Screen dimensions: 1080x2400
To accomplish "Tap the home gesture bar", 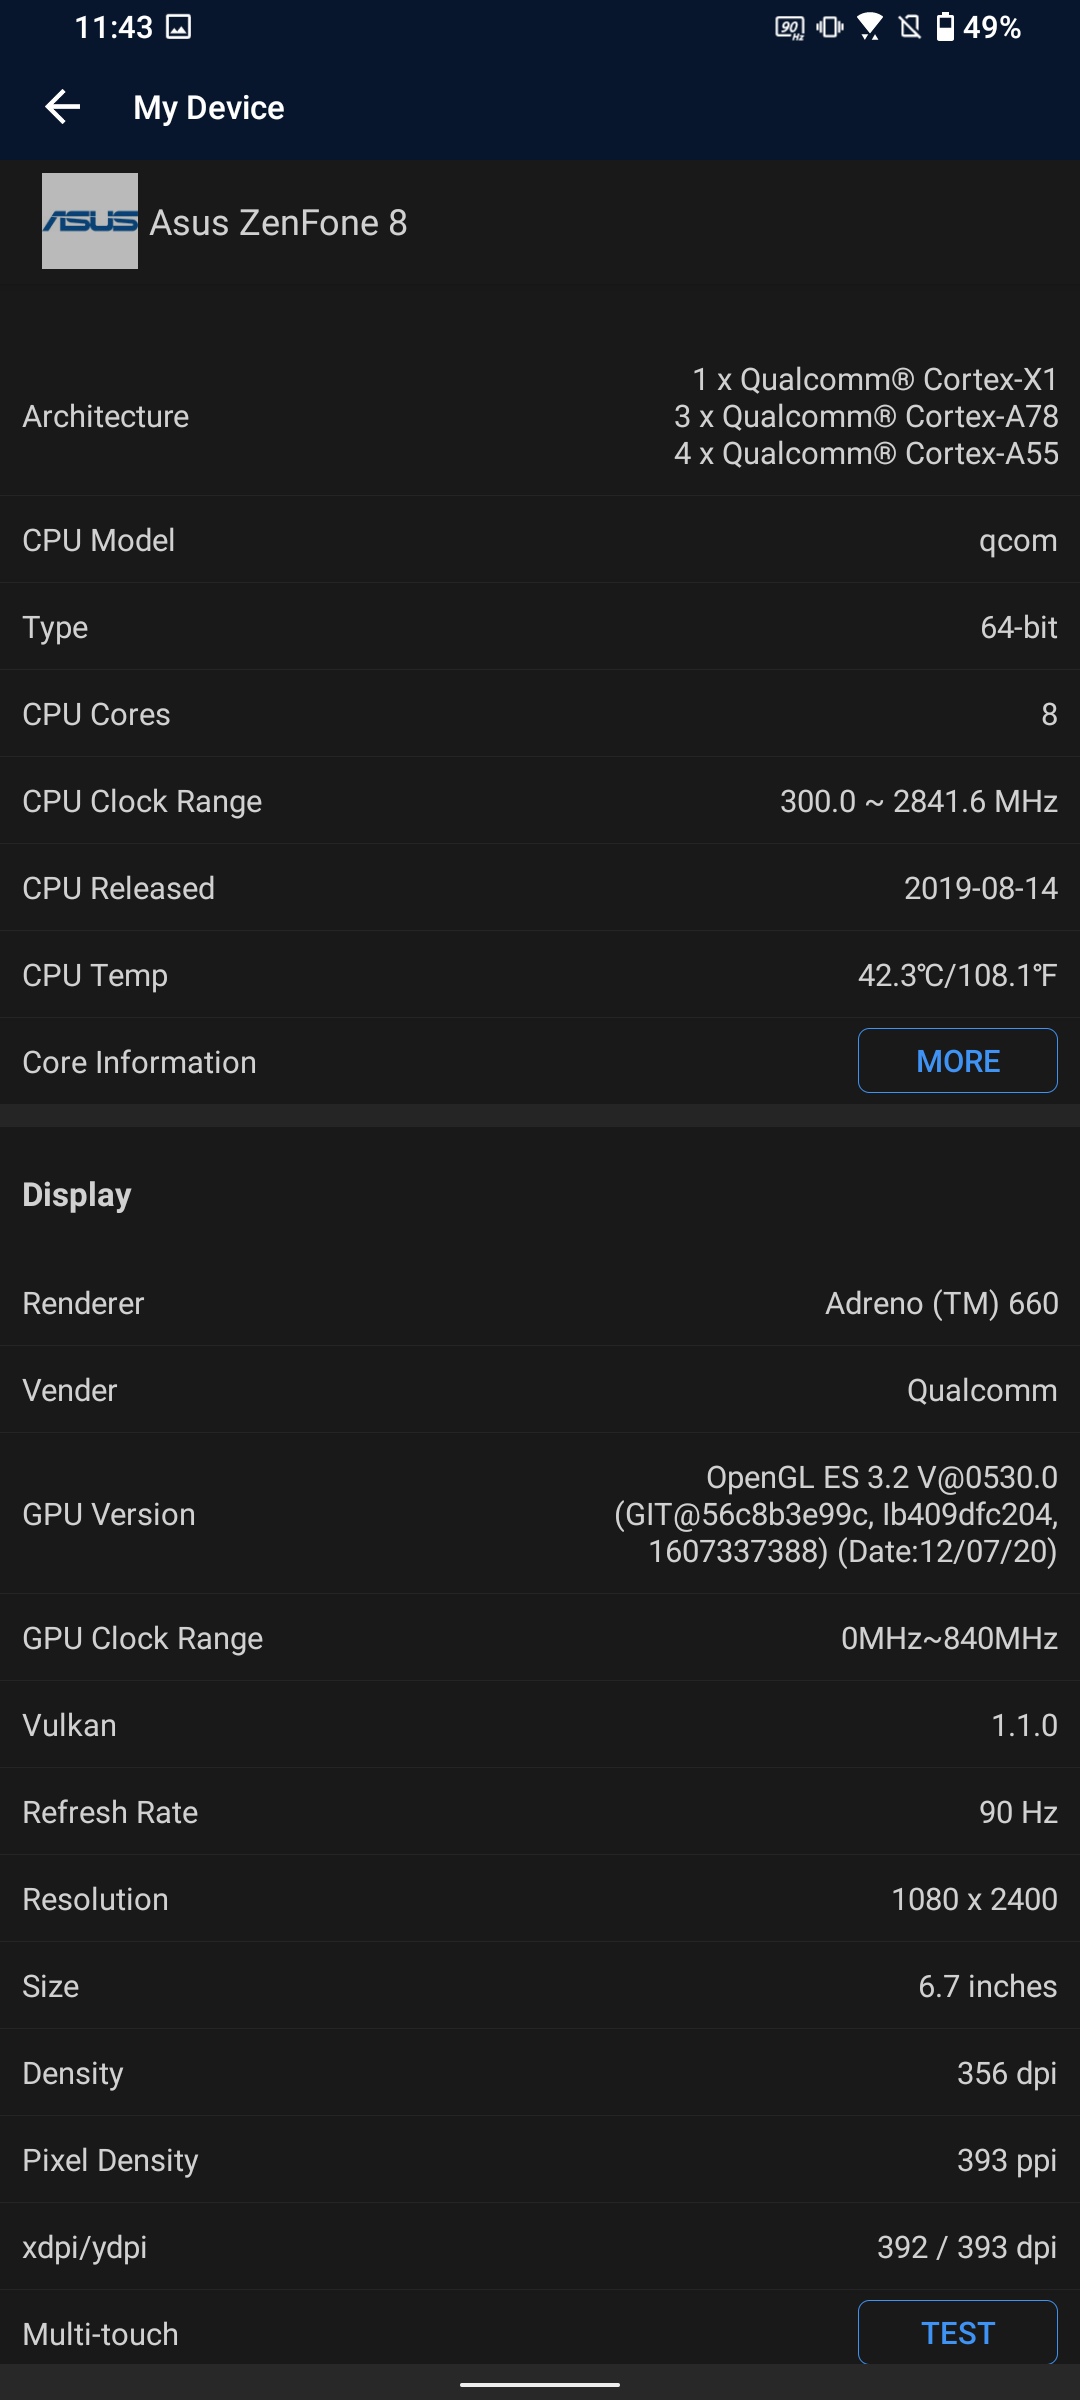I will 540,2385.
